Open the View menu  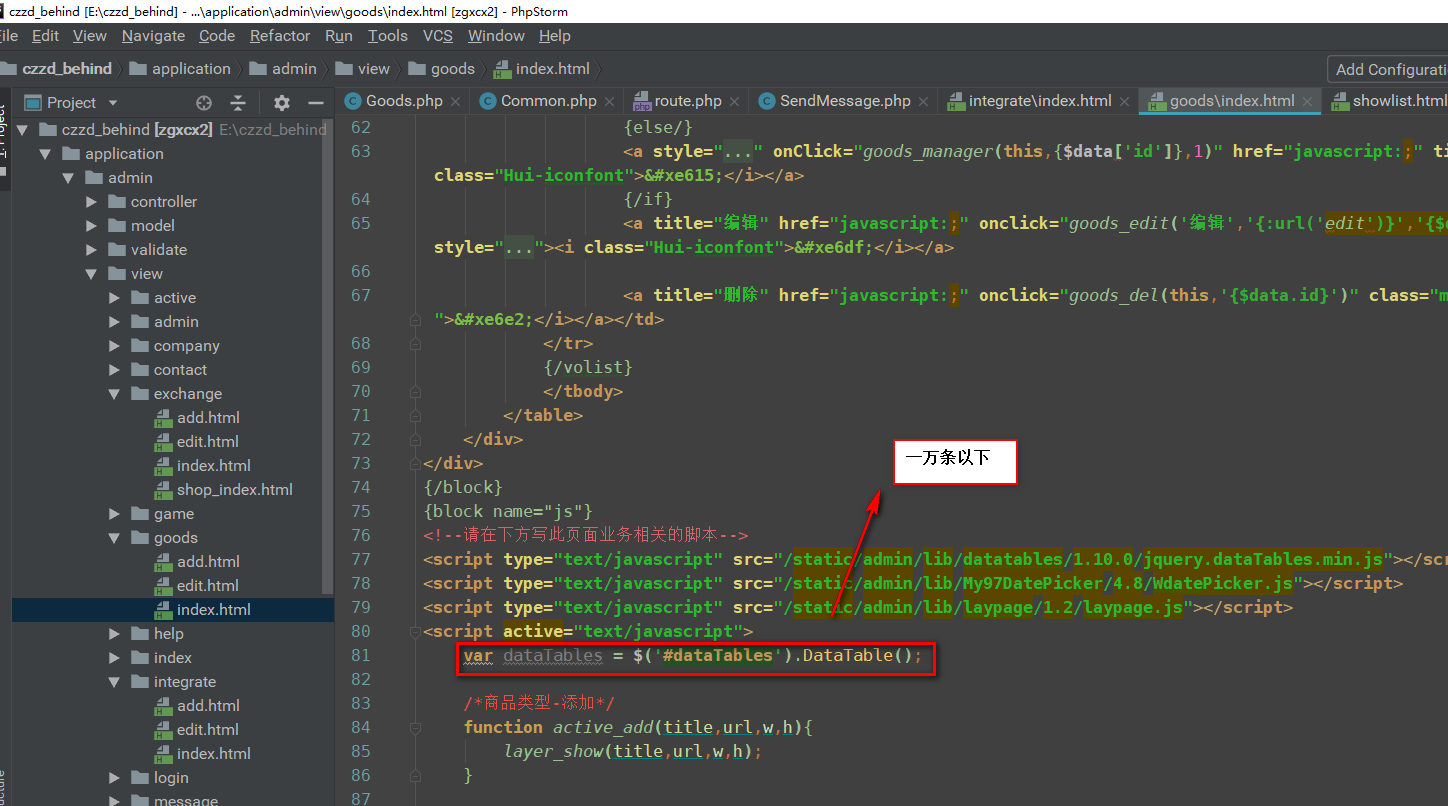[90, 36]
